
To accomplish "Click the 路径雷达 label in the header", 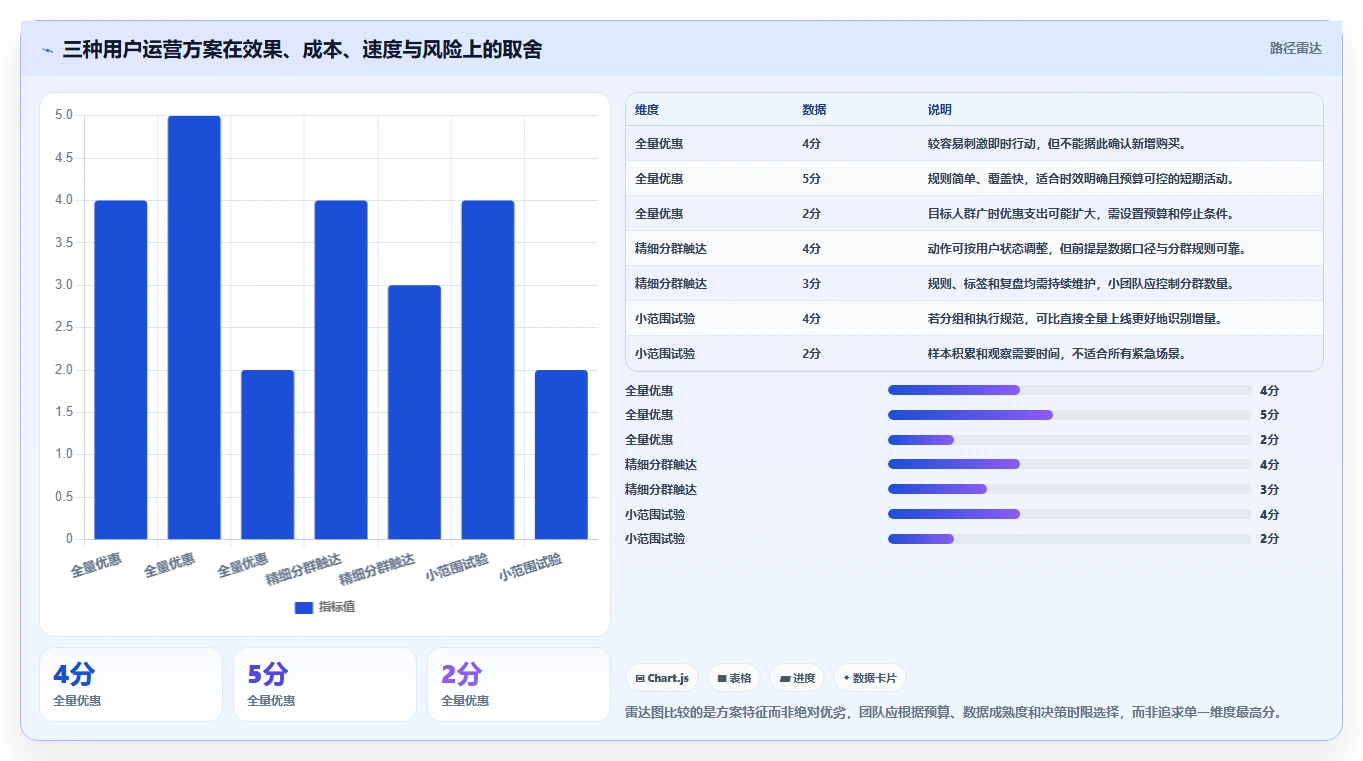I will [x=1295, y=48].
